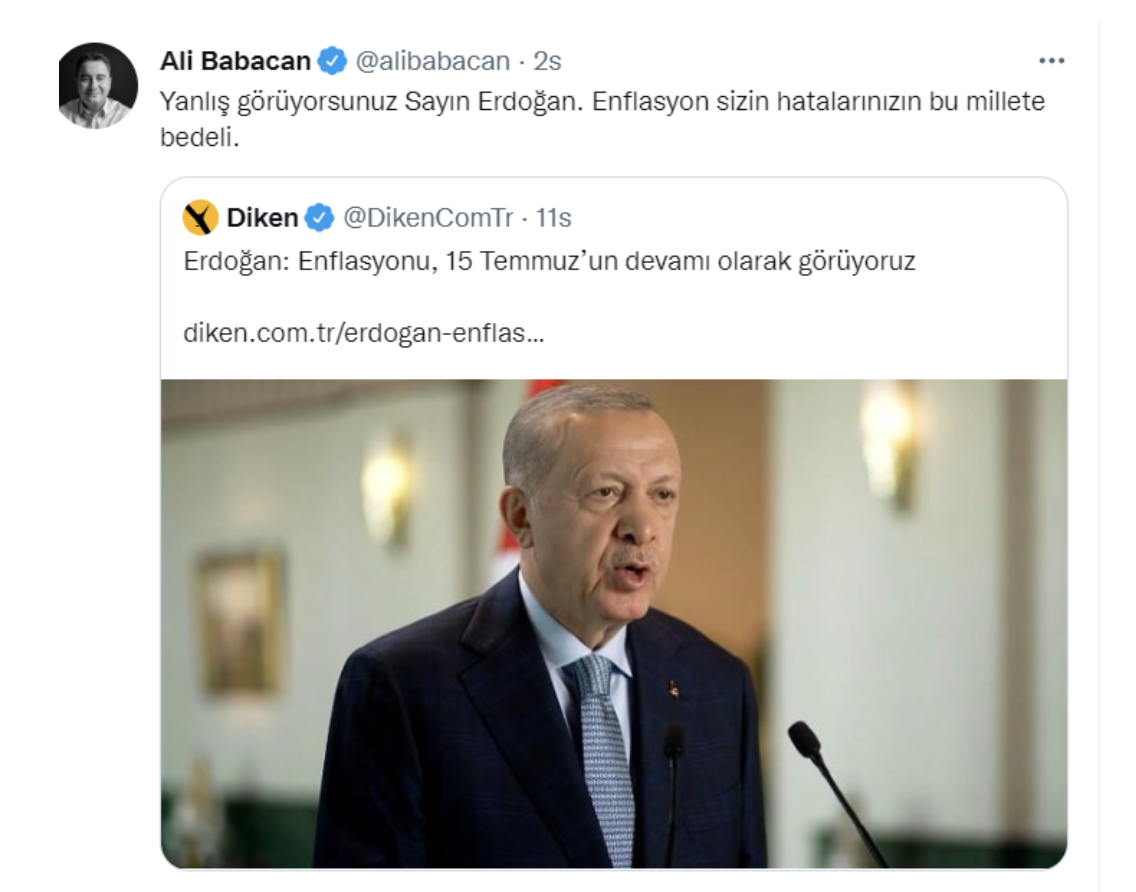1136x892 pixels.
Task: Click Ali Babacan's blue verified badge
Action: [333, 61]
